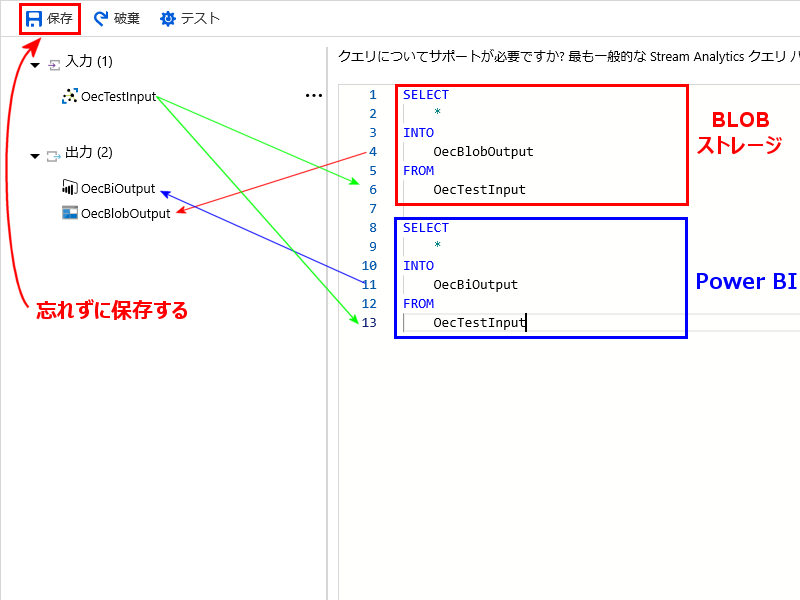
Task: Select the 保存 save label
Action: coord(60,19)
